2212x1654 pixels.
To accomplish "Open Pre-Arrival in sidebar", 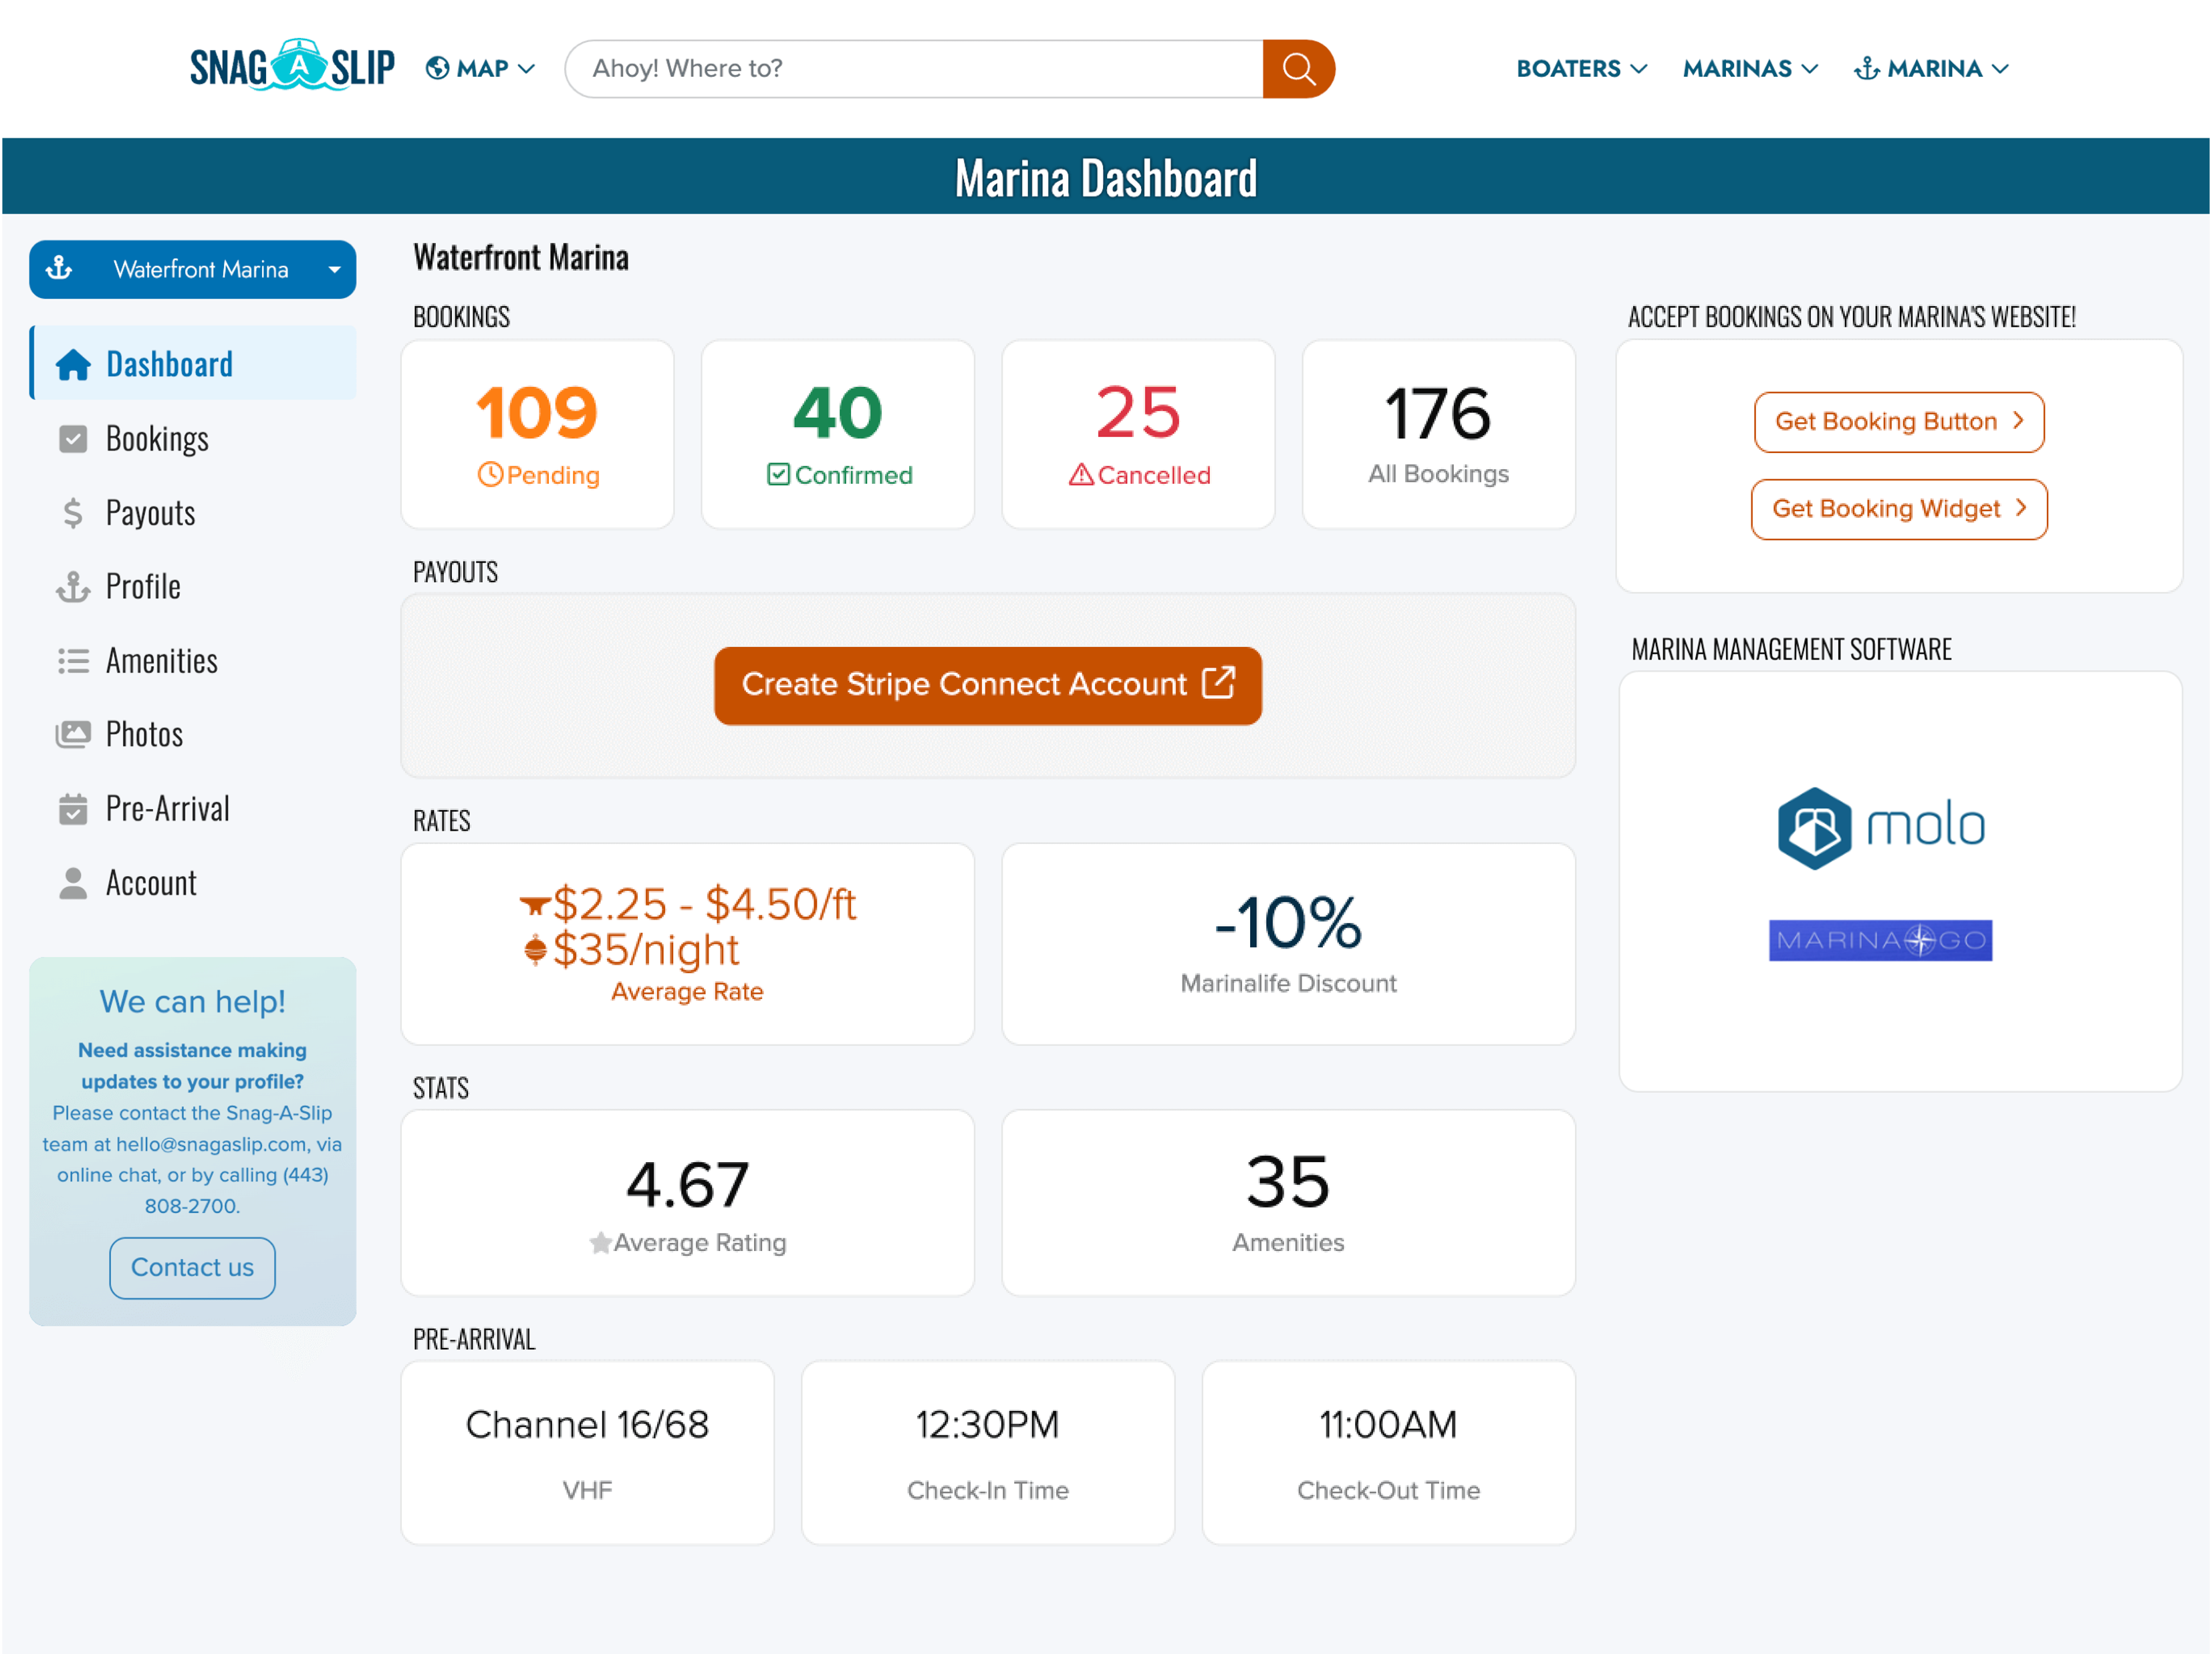I will [x=193, y=809].
